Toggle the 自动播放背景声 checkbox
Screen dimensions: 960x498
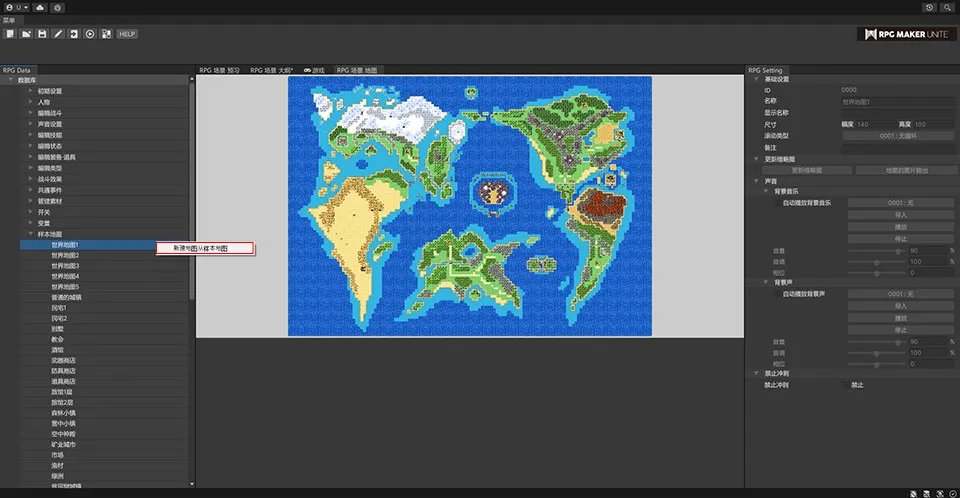(x=777, y=294)
